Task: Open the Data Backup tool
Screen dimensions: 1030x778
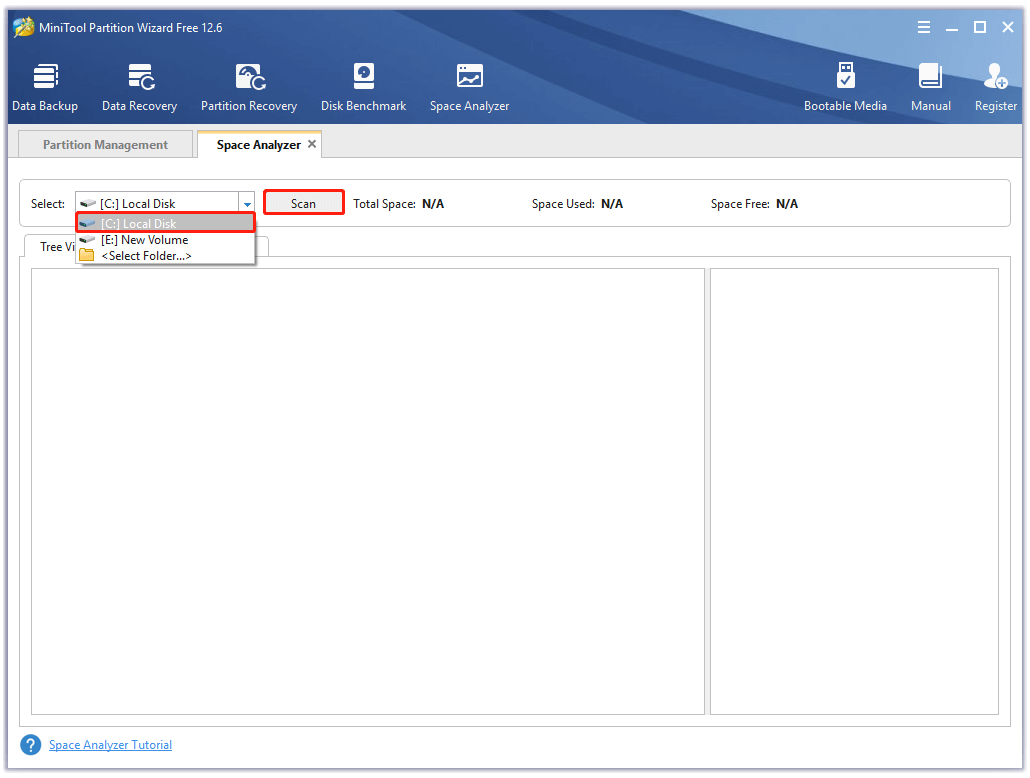Action: point(45,85)
